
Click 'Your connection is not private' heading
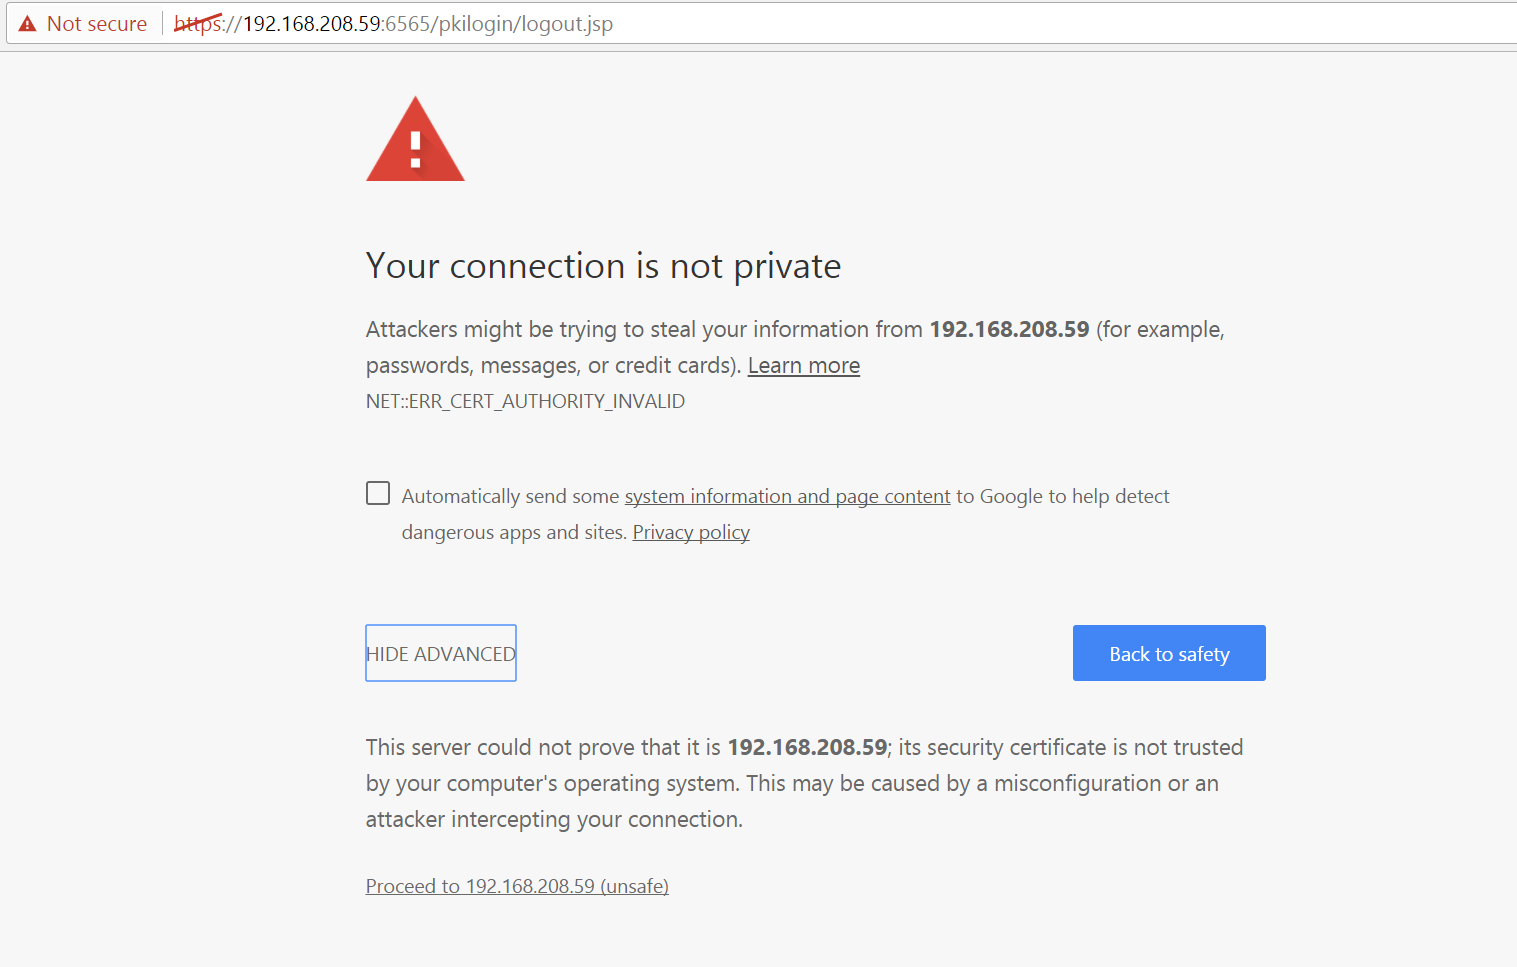point(603,266)
